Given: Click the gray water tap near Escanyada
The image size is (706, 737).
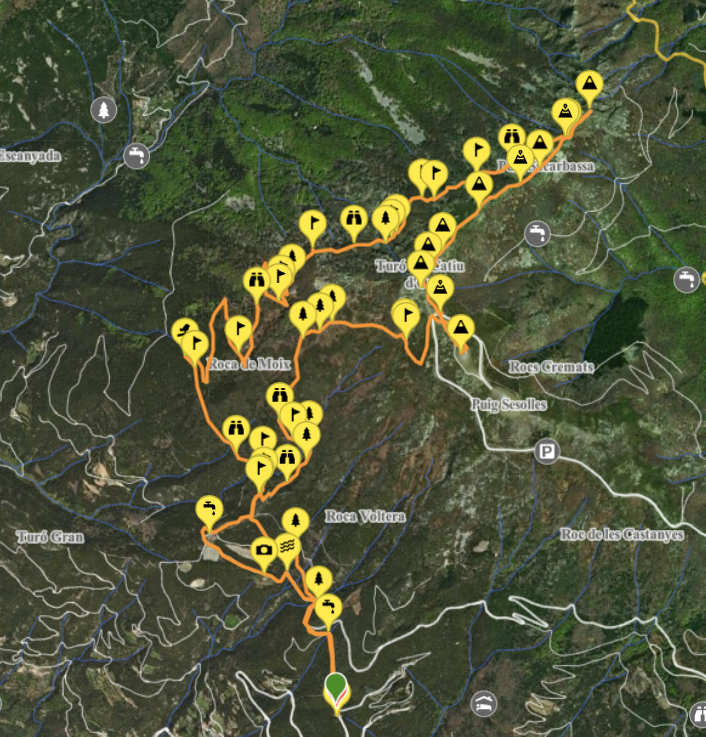Looking at the screenshot, I should [x=136, y=156].
